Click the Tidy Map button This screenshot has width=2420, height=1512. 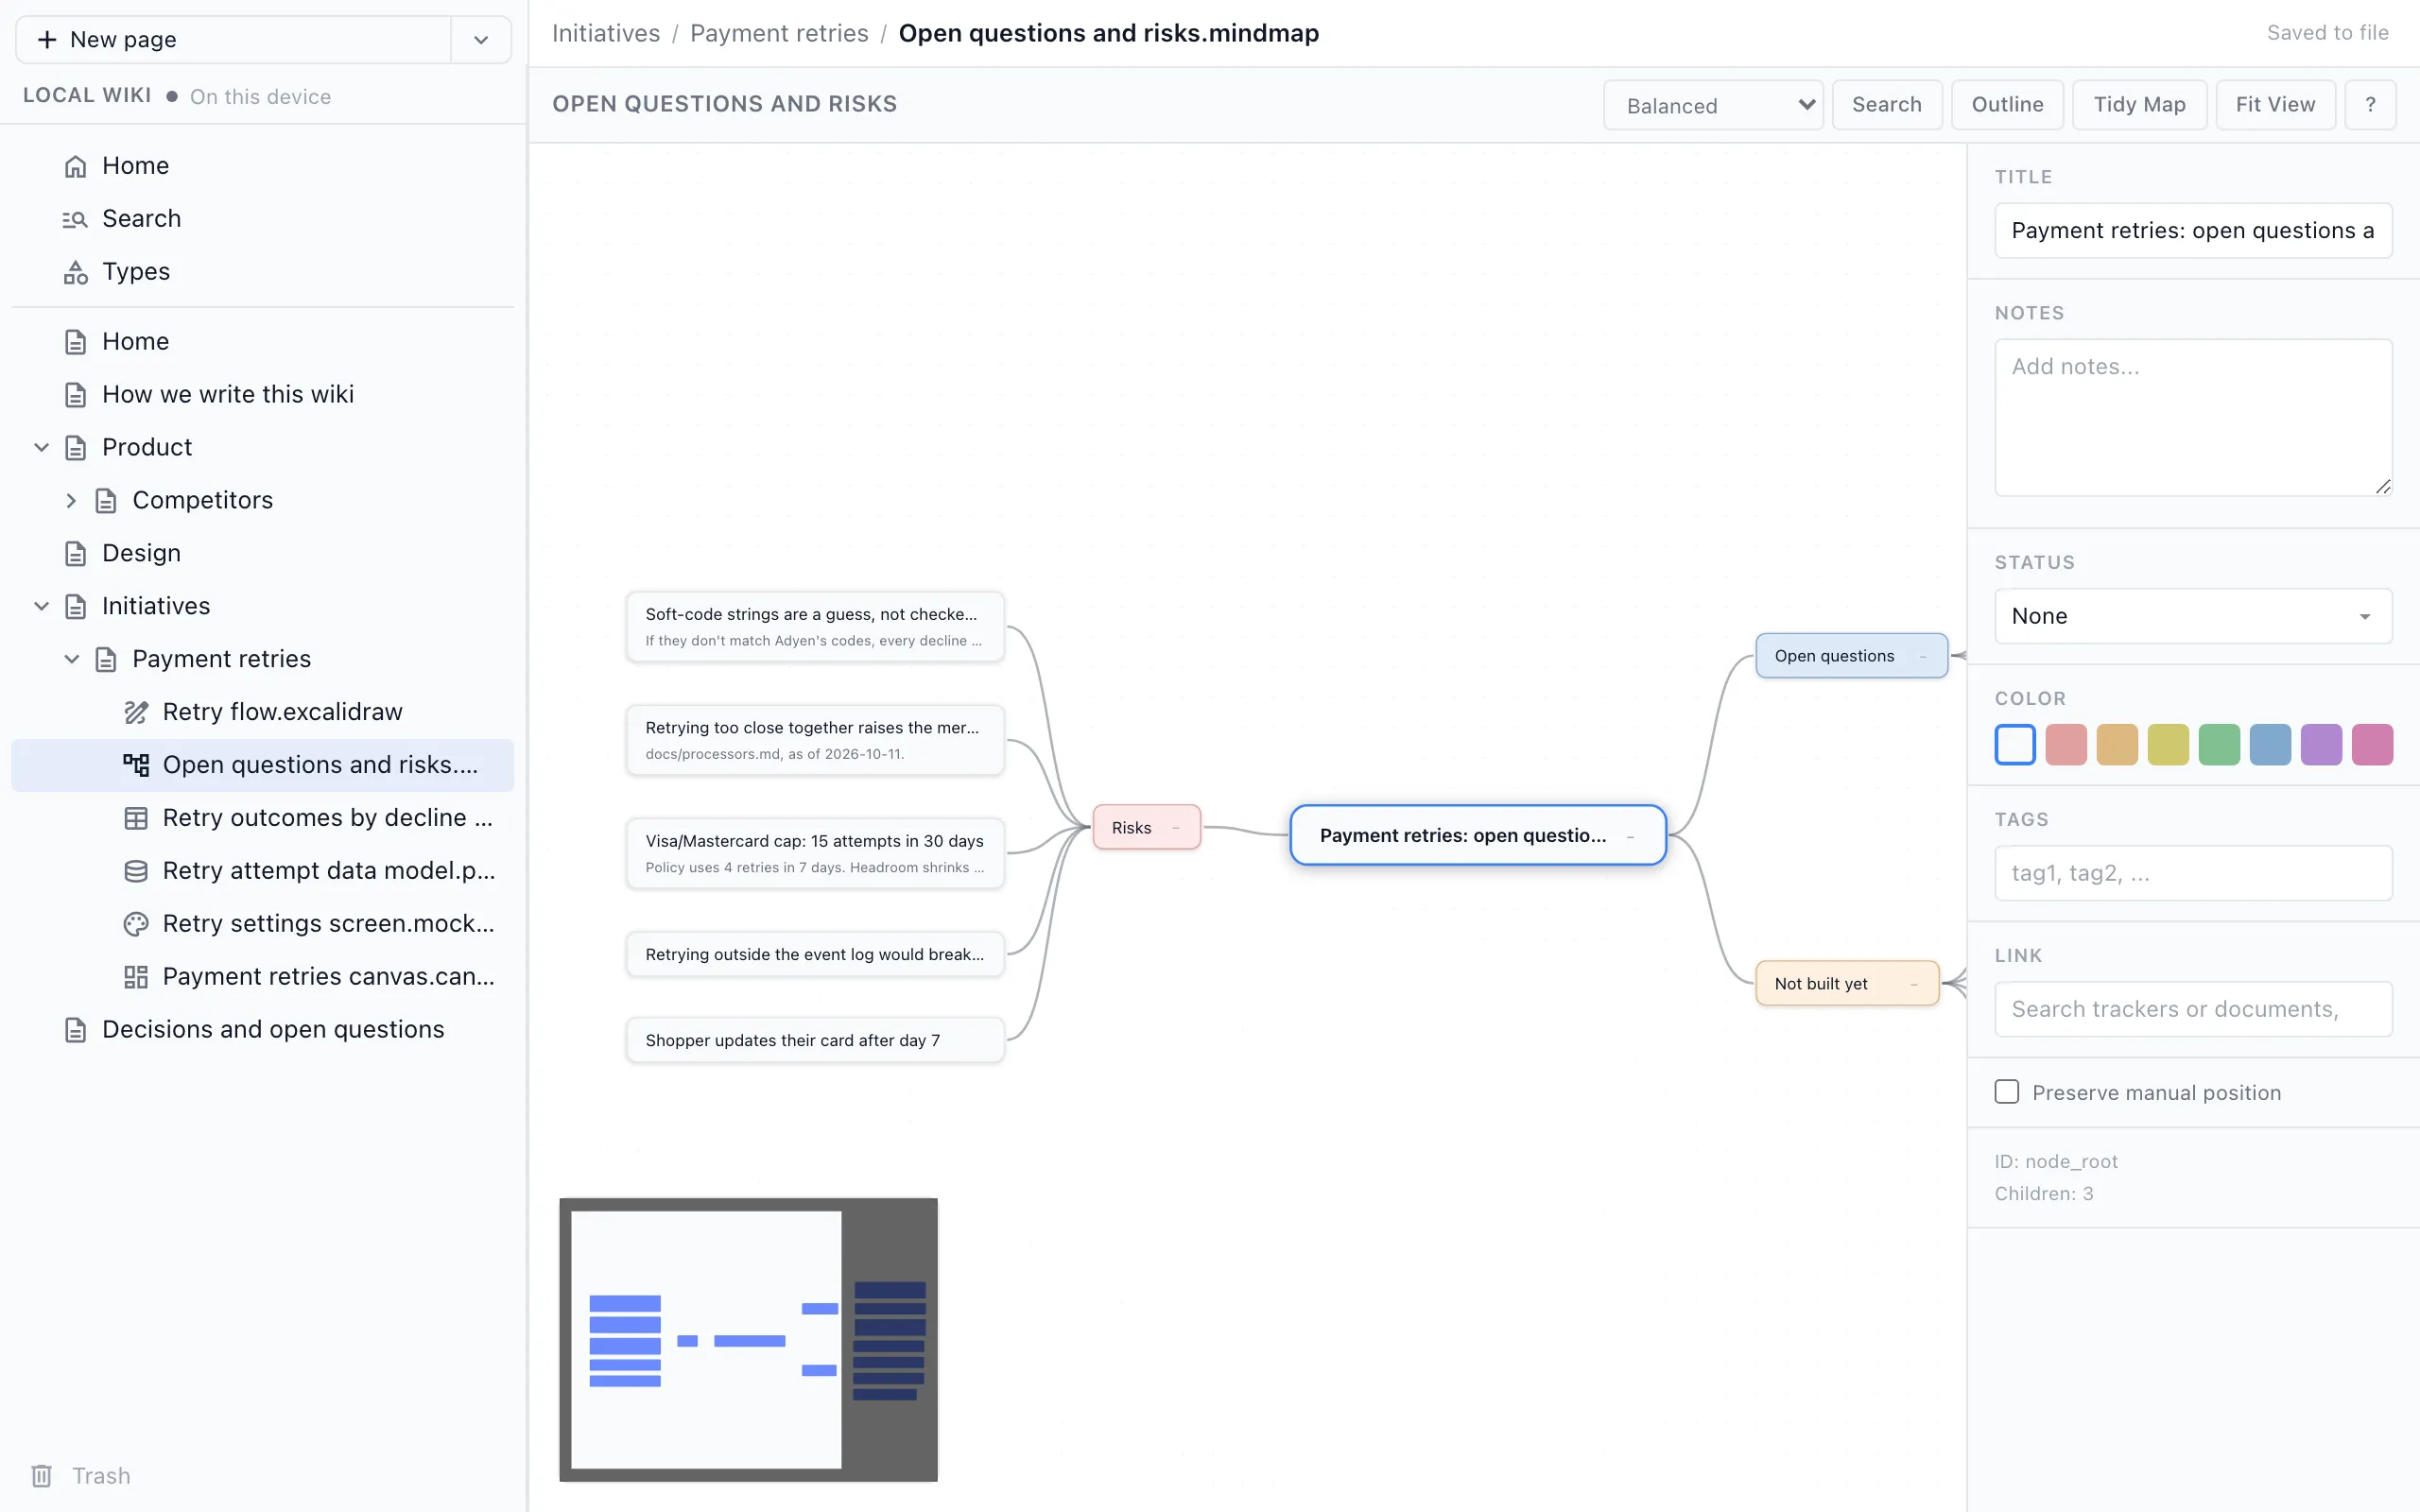2139,105
